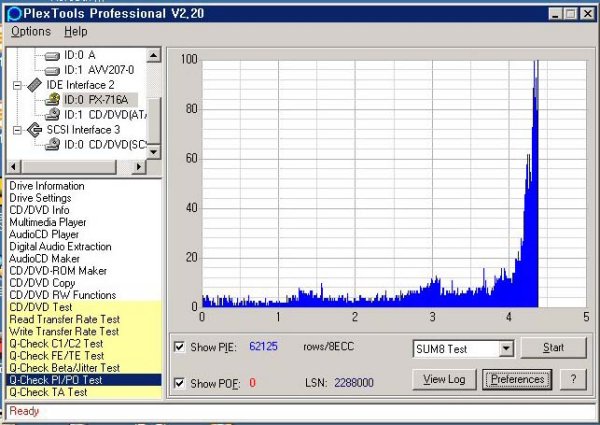Click the PIE value 62125
Image resolution: width=600 pixels, height=425 pixels.
click(x=263, y=346)
